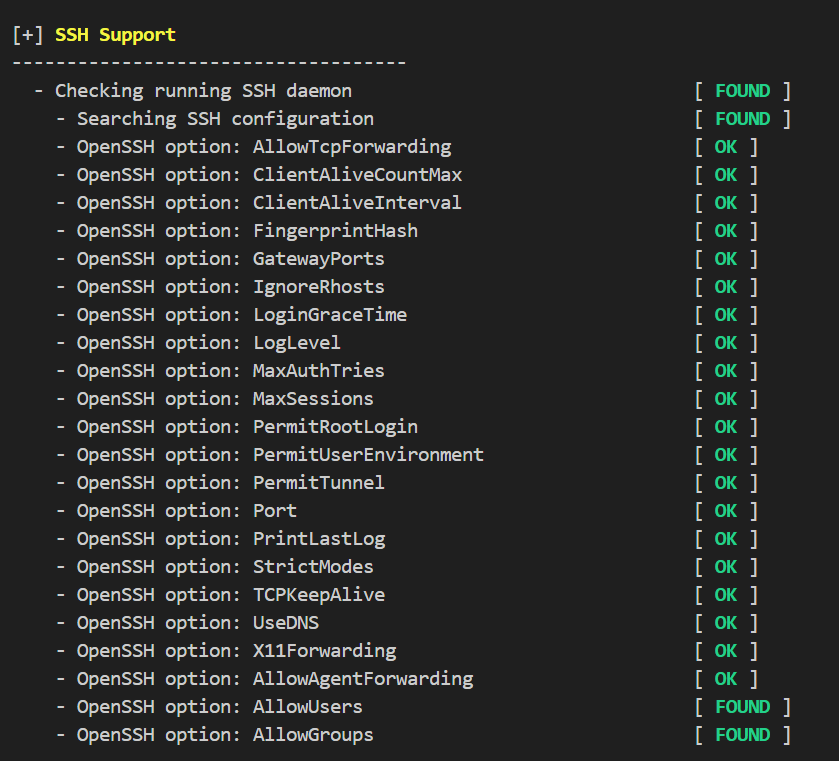Click OK status for PermitTunnel
Screen dimensions: 839x761
(726, 483)
